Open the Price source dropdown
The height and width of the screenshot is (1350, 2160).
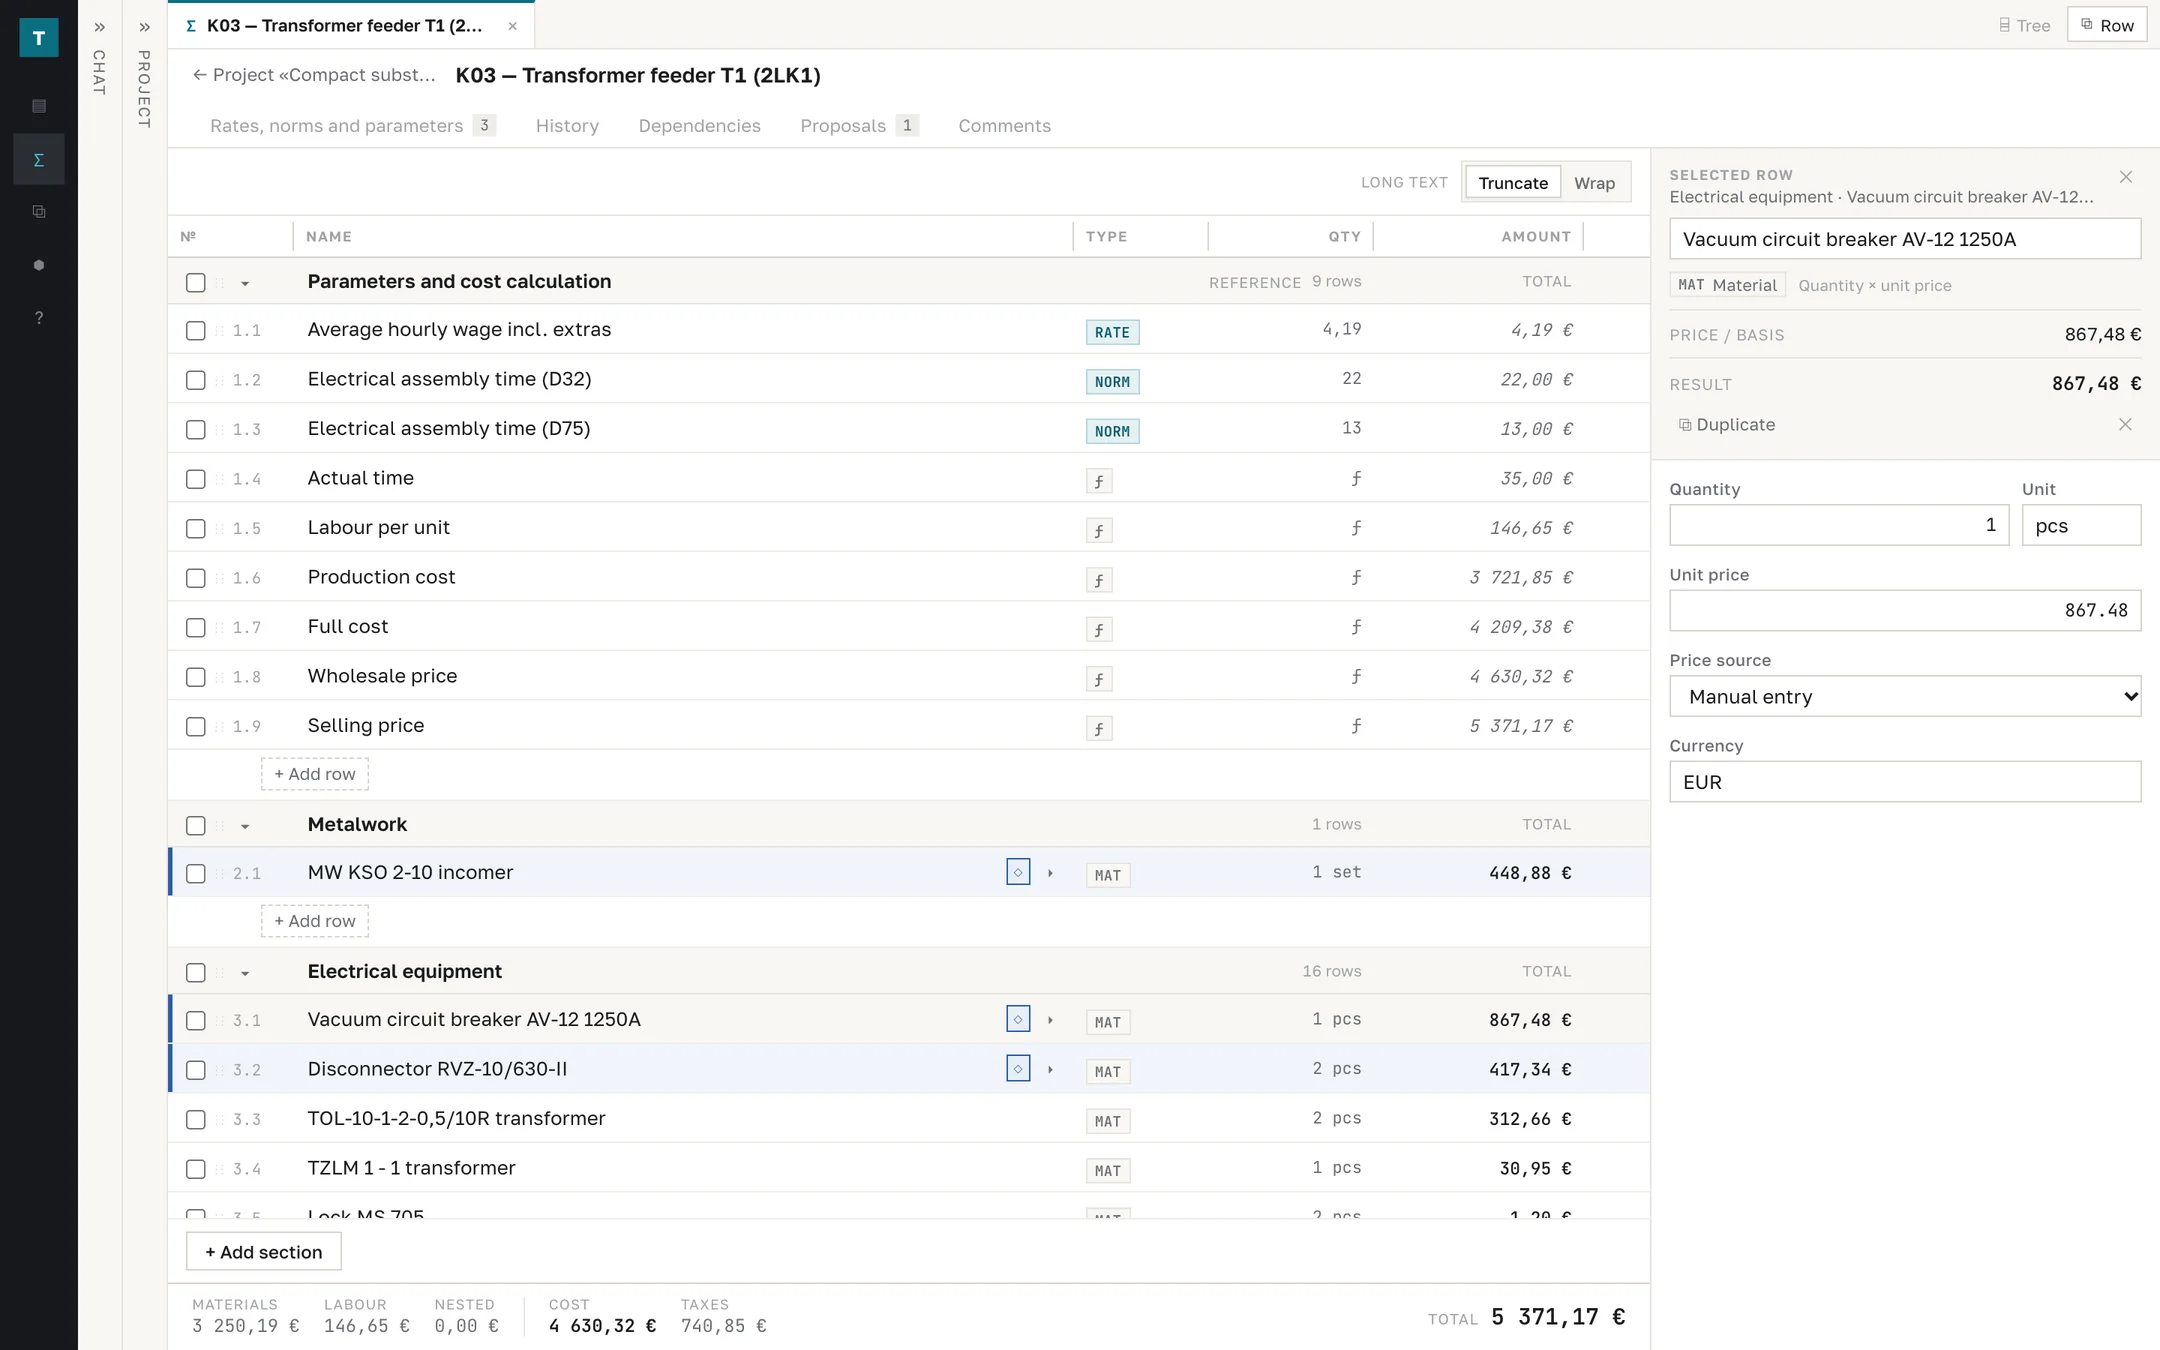pyautogui.click(x=1905, y=696)
